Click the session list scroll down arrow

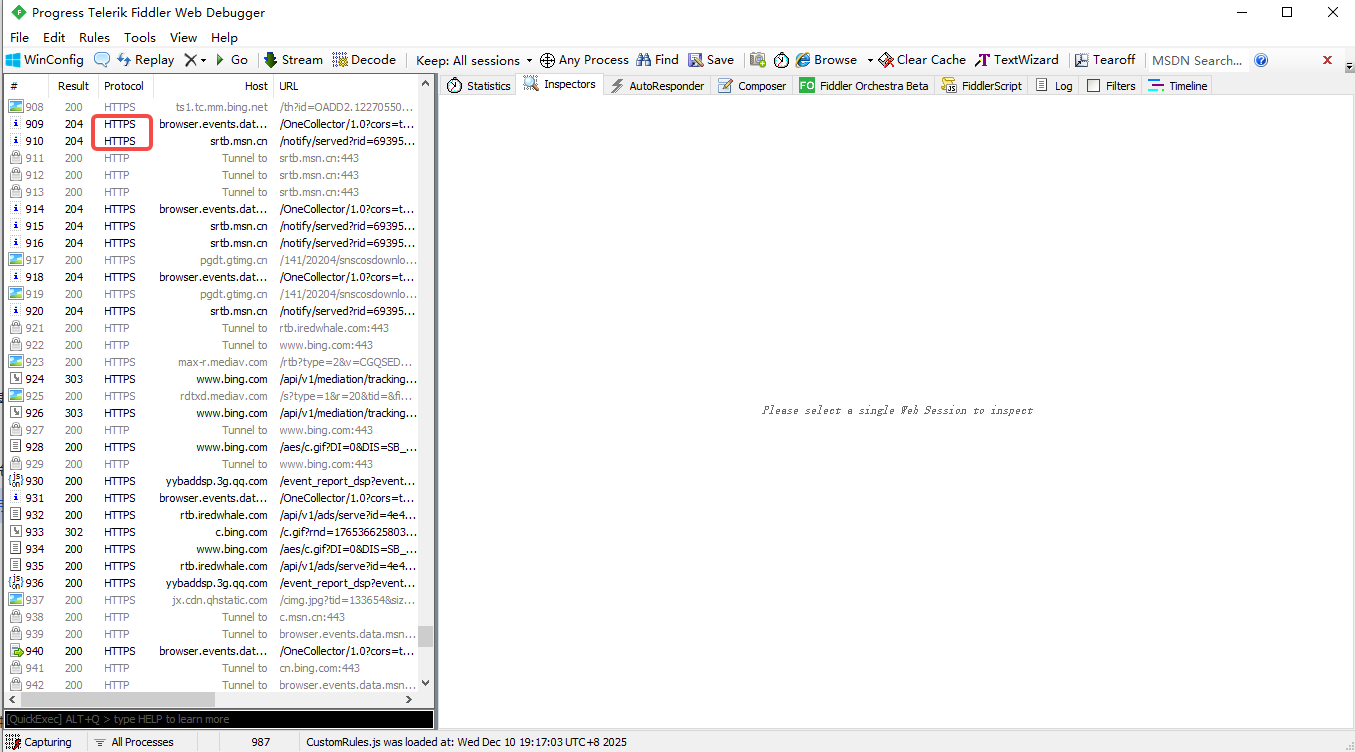[426, 683]
